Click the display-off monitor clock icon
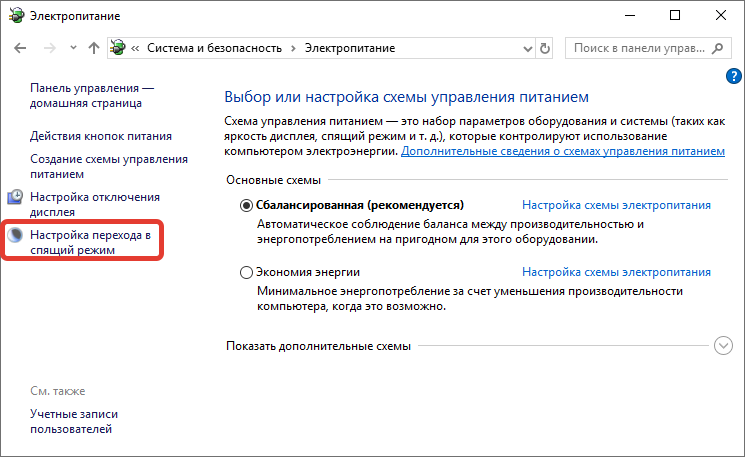The height and width of the screenshot is (457, 745). point(15,197)
